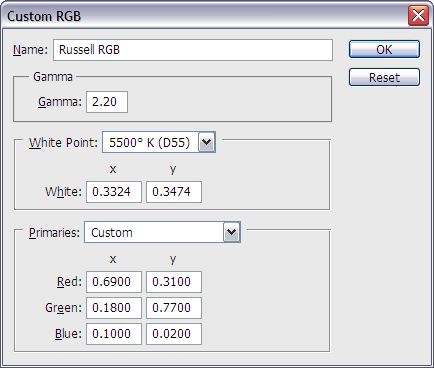Click the Reset button
The width and height of the screenshot is (434, 368).
pos(384,77)
